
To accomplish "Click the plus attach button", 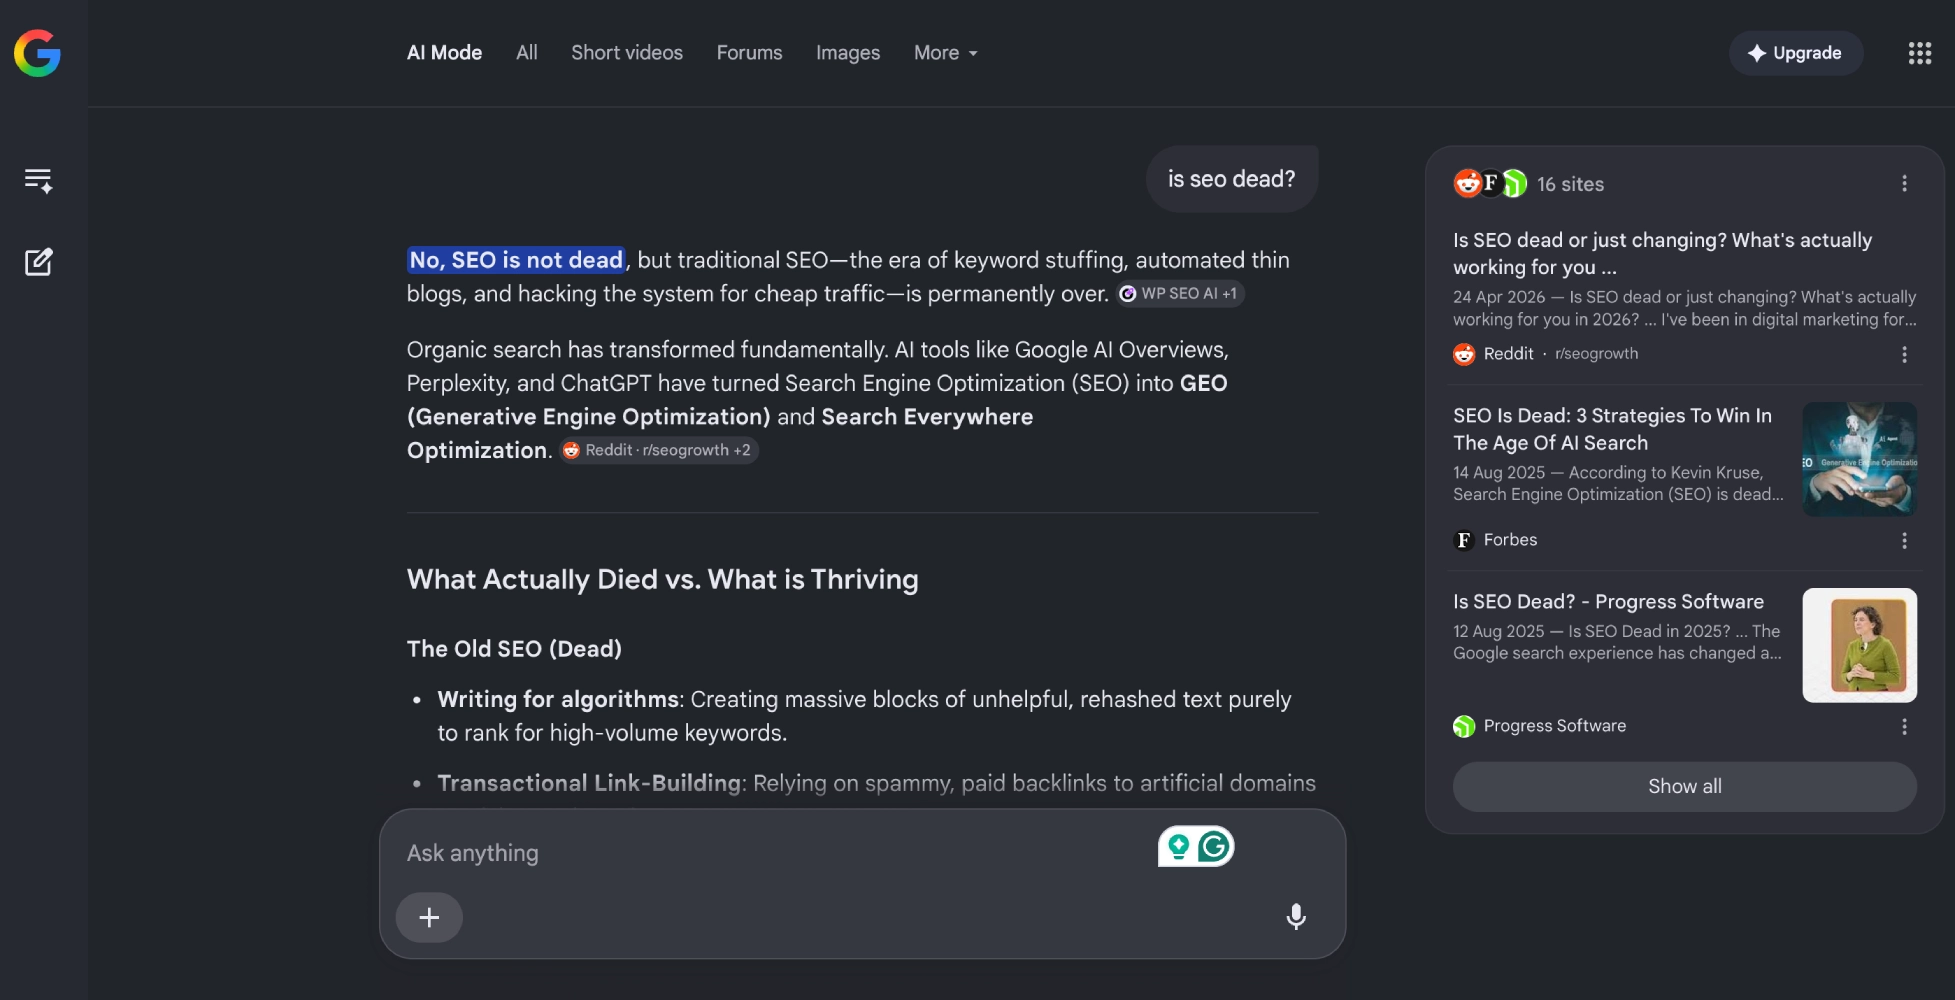I will (429, 917).
